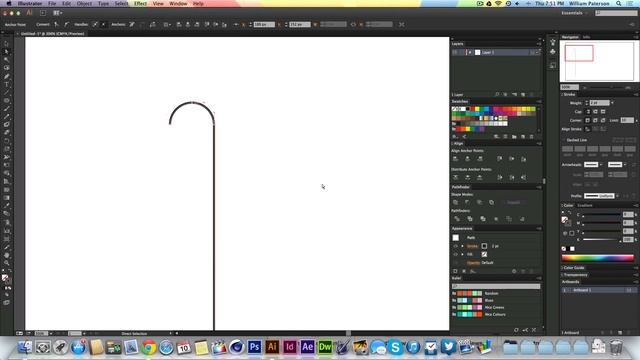The image size is (640, 360).
Task: Click the Miter Join corner icon
Action: (588, 120)
